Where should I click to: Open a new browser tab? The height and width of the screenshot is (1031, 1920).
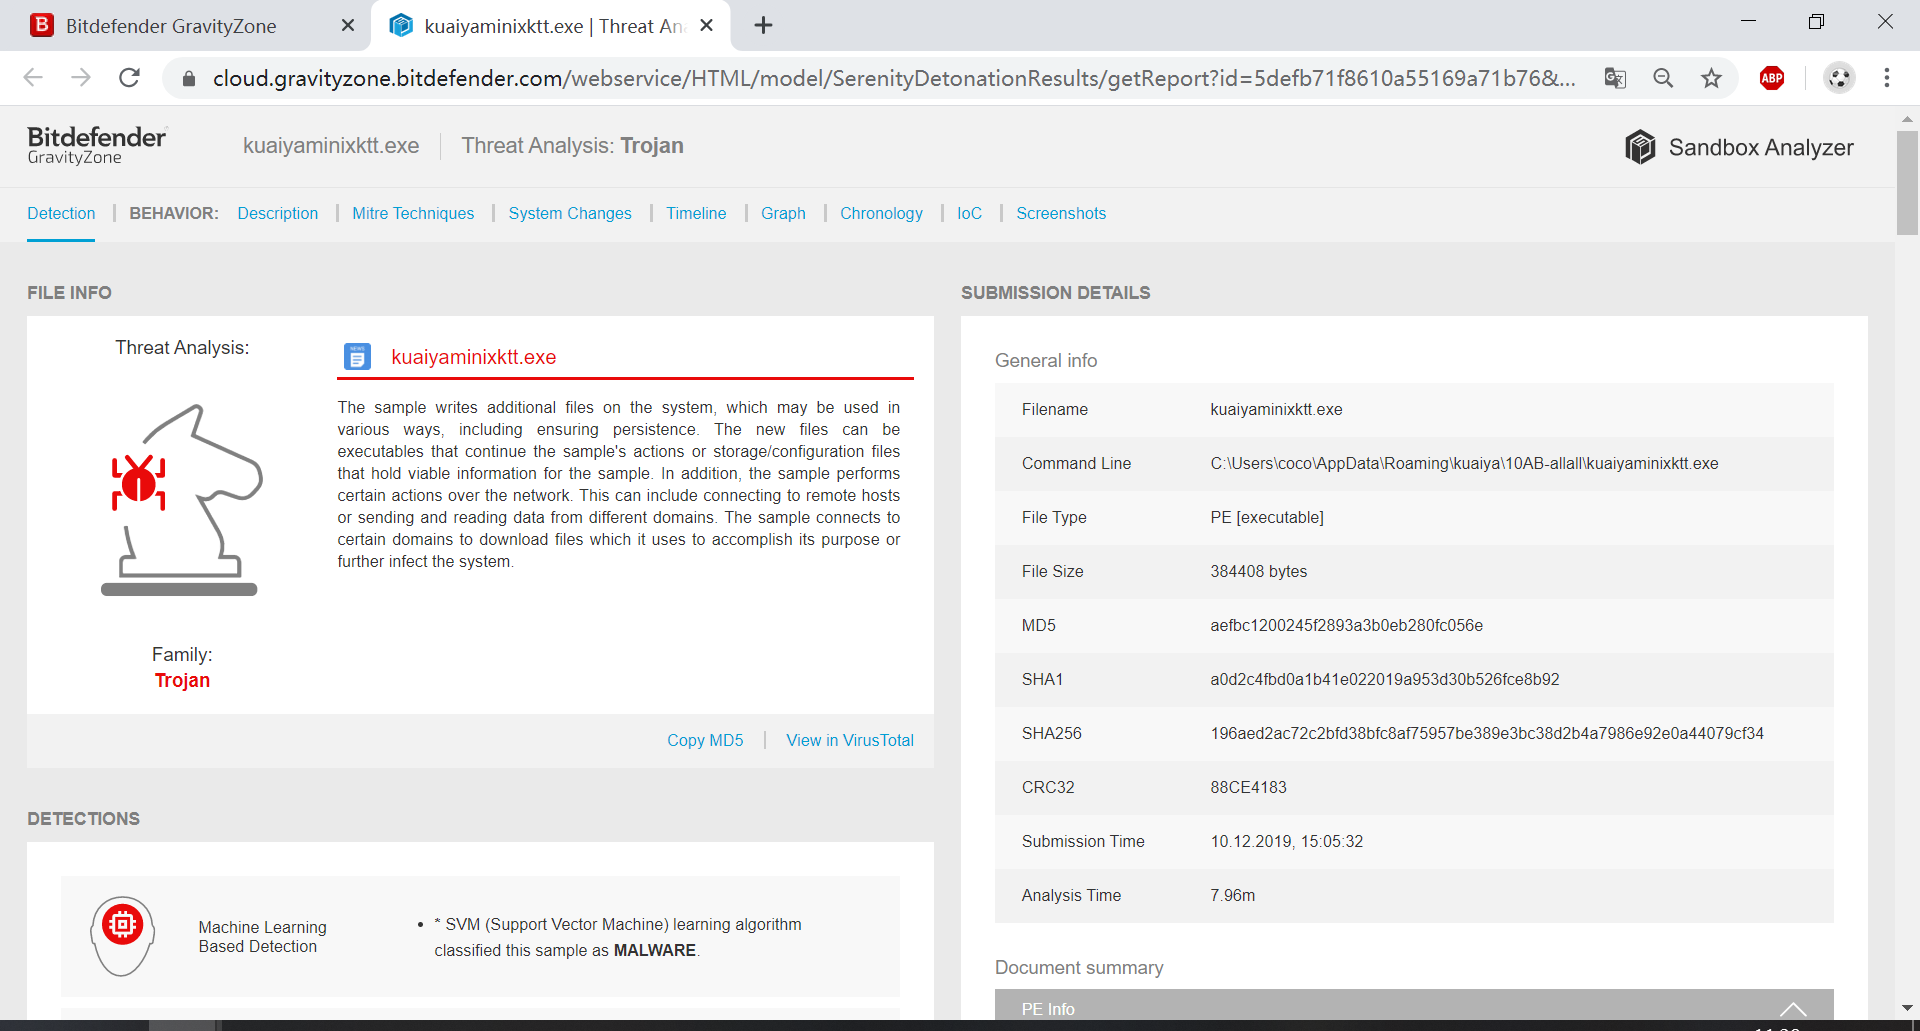tap(763, 25)
